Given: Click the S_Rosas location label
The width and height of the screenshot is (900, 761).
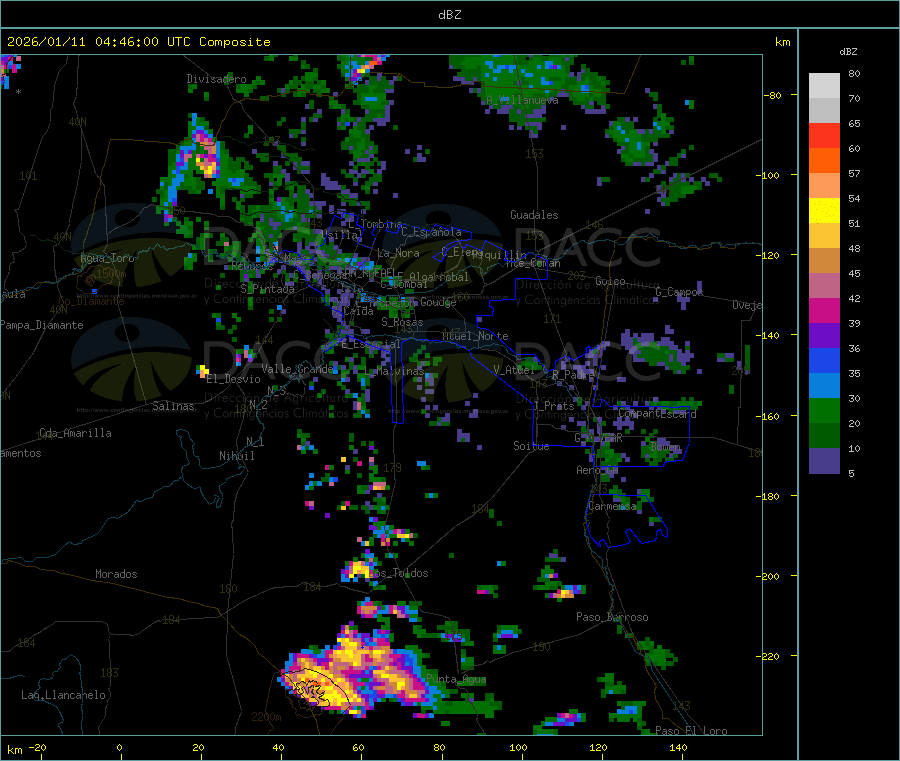Looking at the screenshot, I should tap(402, 322).
